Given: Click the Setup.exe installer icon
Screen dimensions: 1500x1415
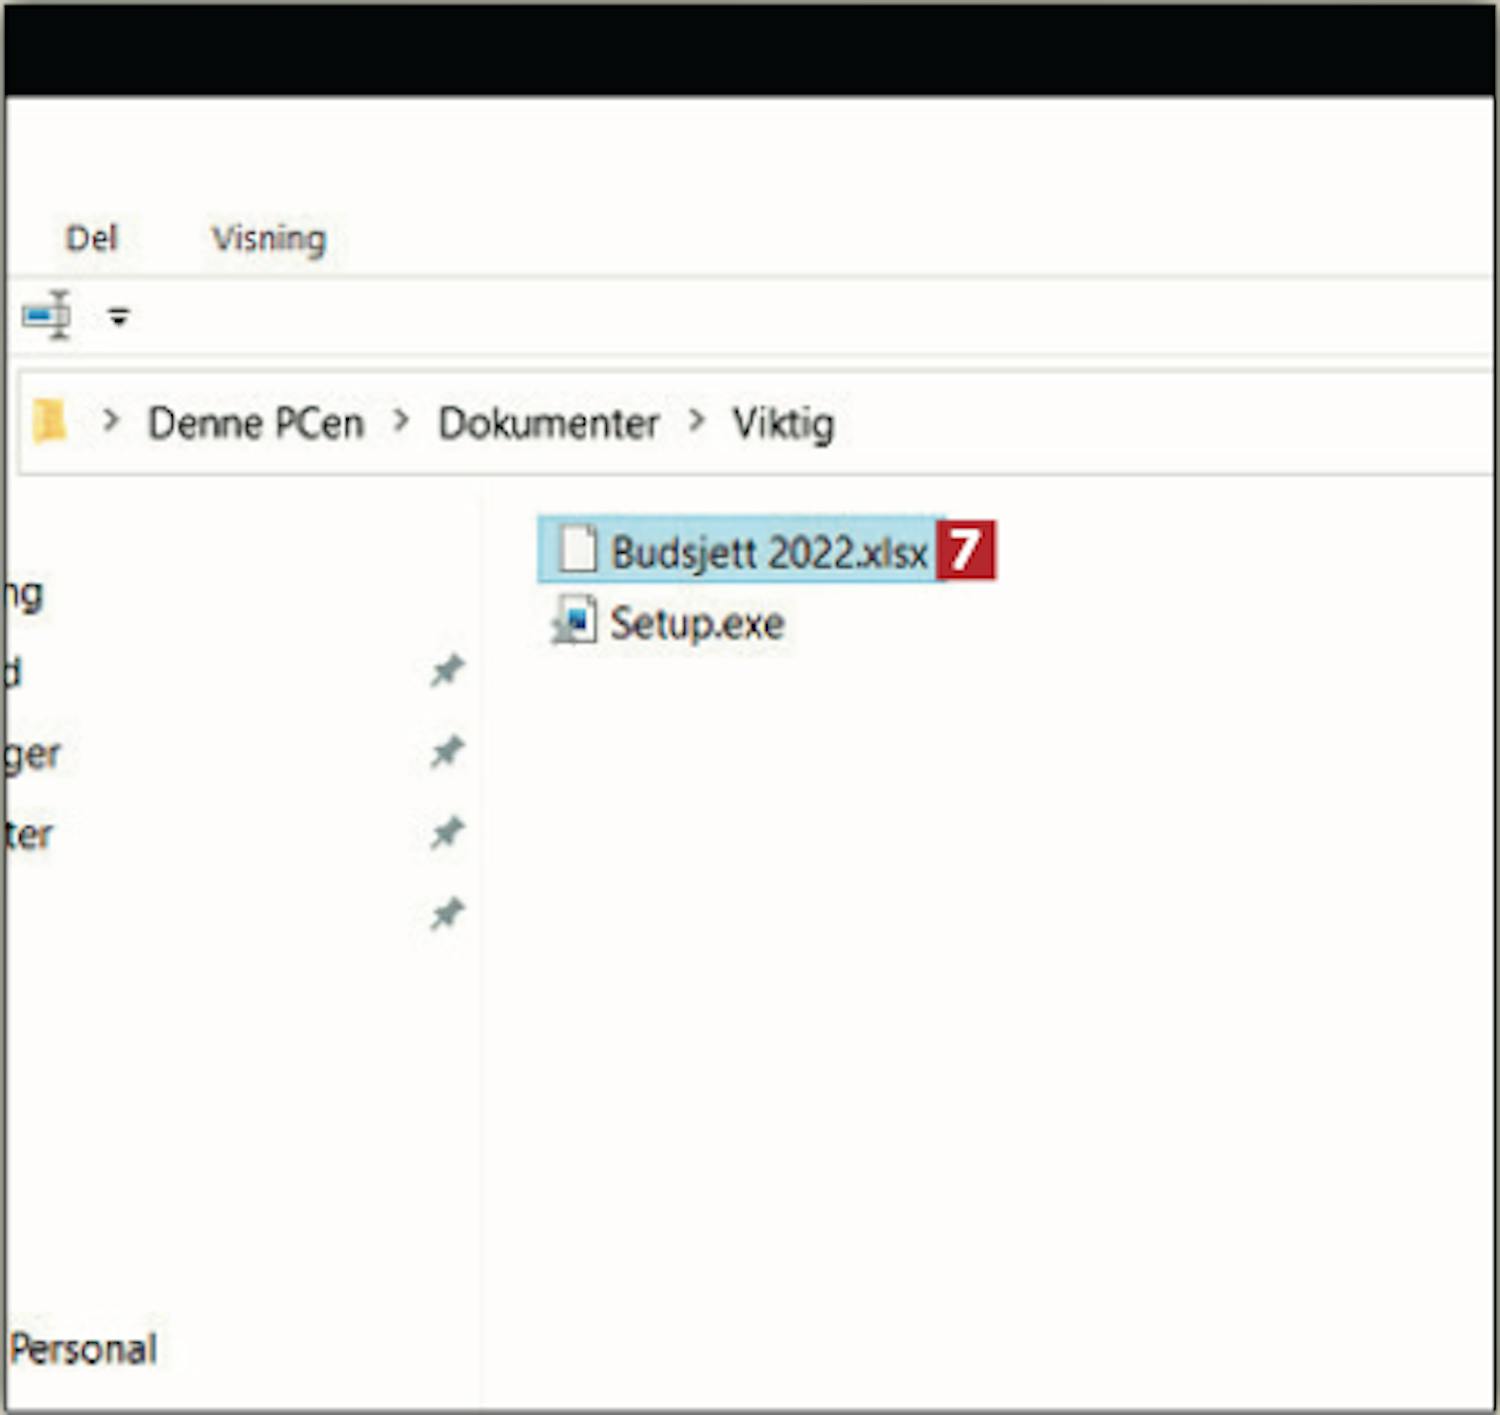Looking at the screenshot, I should [x=575, y=622].
